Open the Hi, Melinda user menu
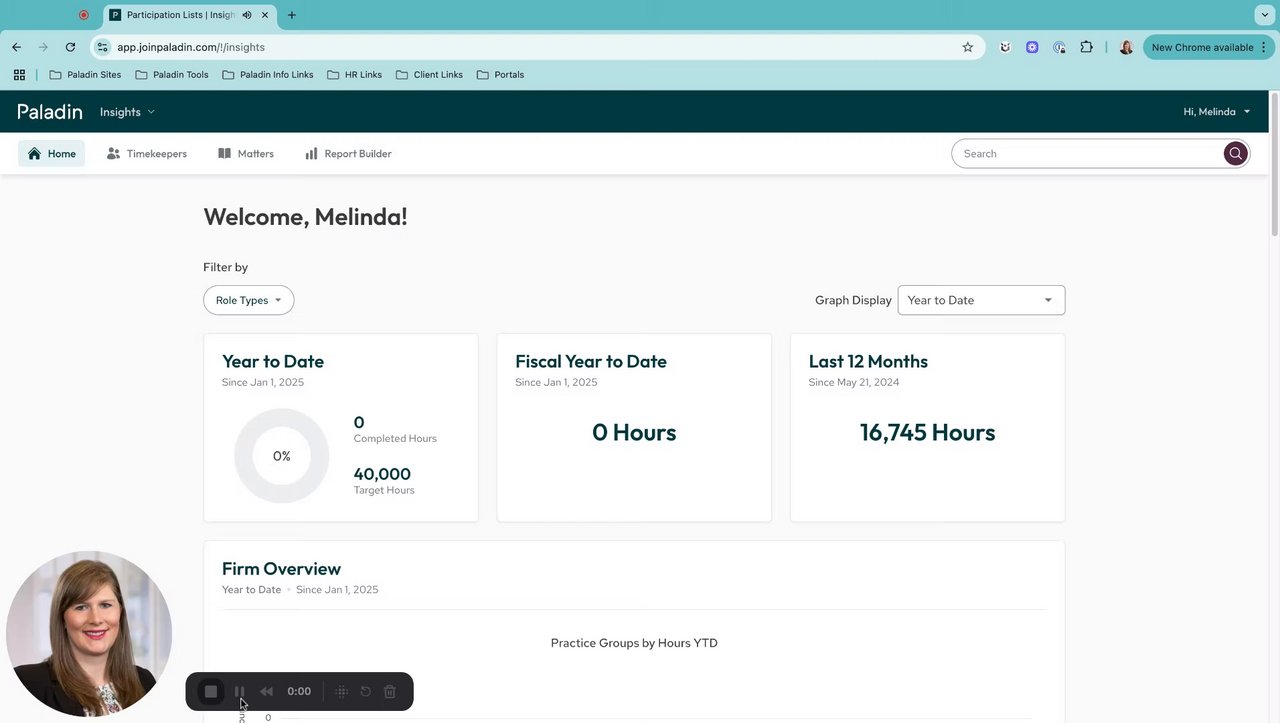This screenshot has height=723, width=1280. pos(1217,112)
